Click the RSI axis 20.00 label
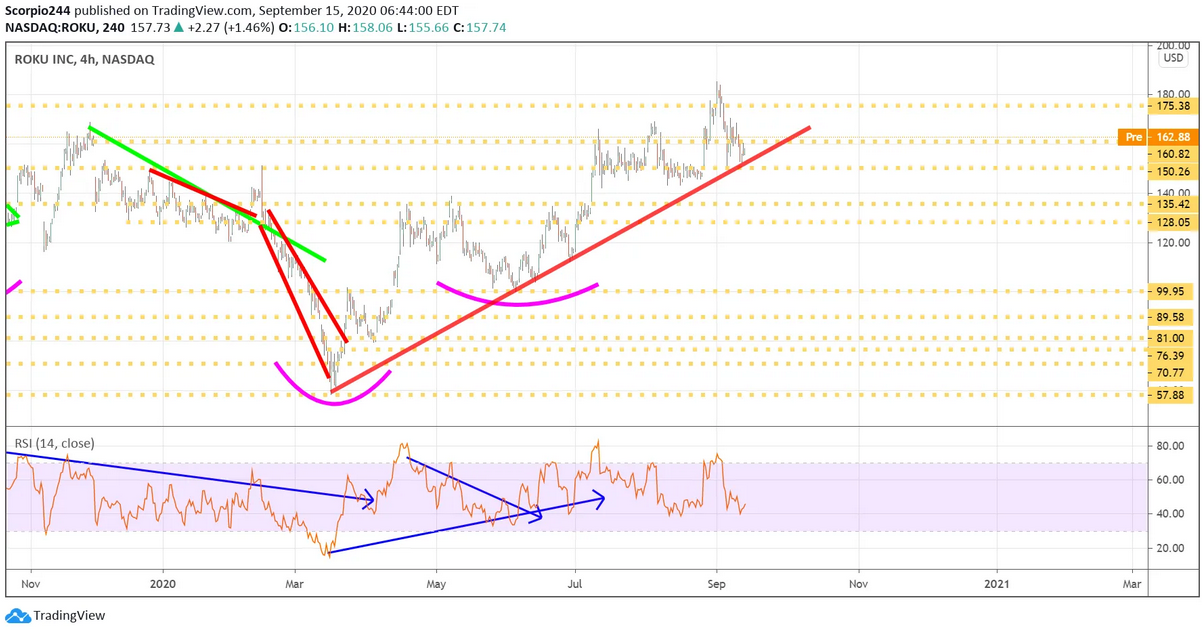This screenshot has width=1202, height=630. [x=1172, y=548]
